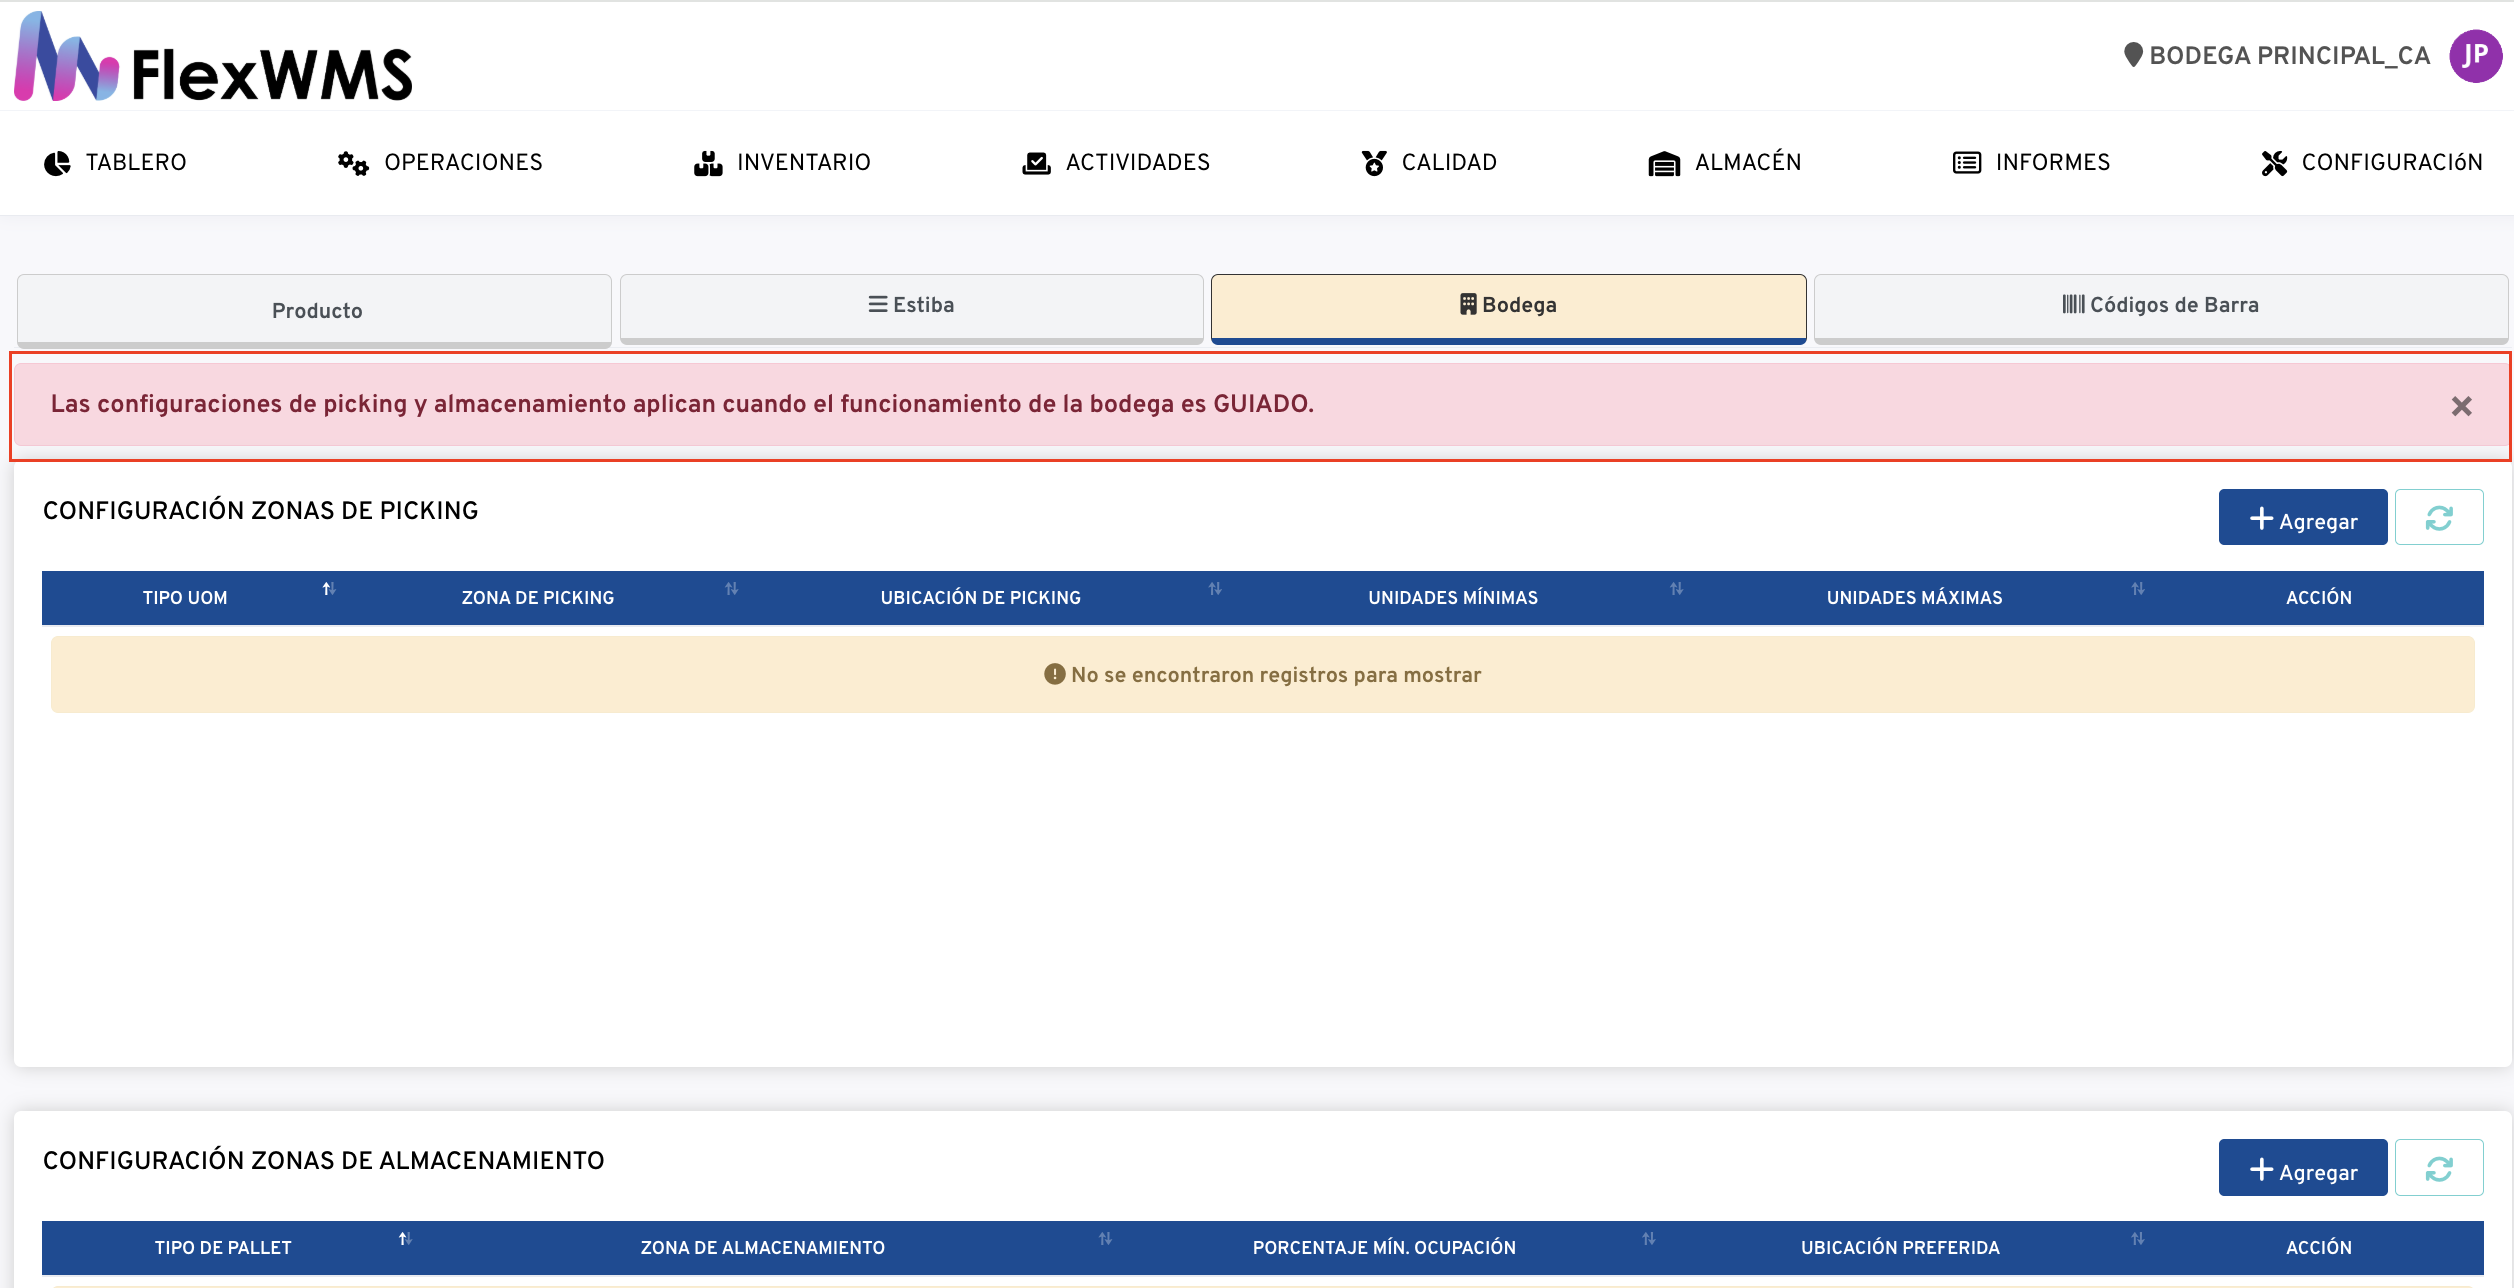This screenshot has height=1288, width=2514.
Task: Sort by Unidades Mínimas column
Action: tap(1676, 589)
